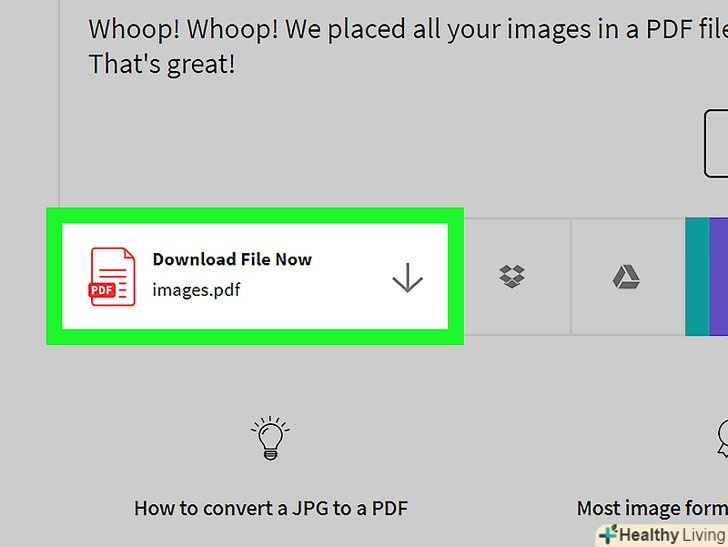Viewport: 728px width, 547px height.
Task: Click the Whoop! Whoop! success message
Action: [x=408, y=29]
